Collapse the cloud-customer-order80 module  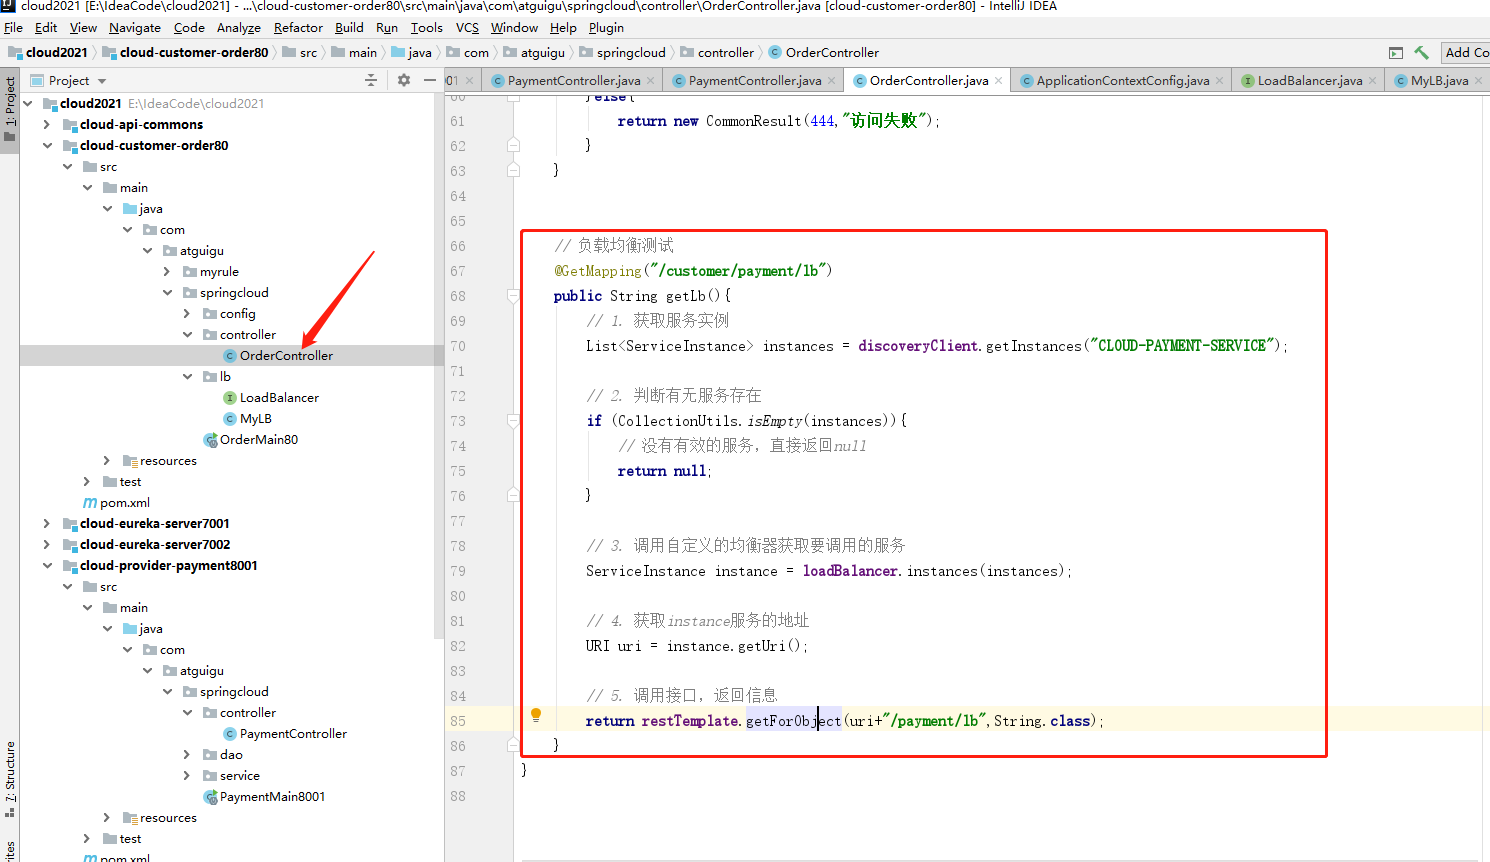point(47,146)
